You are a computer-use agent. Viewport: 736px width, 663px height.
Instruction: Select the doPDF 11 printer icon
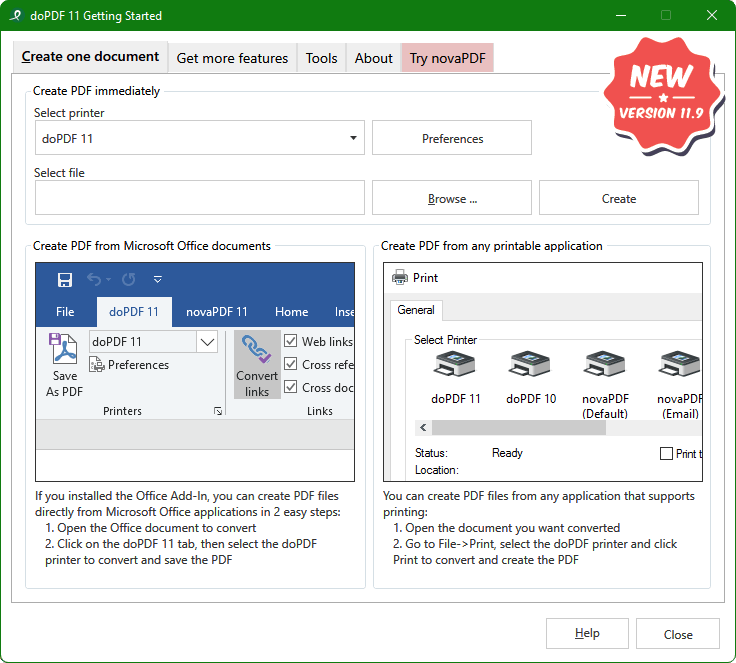point(456,367)
